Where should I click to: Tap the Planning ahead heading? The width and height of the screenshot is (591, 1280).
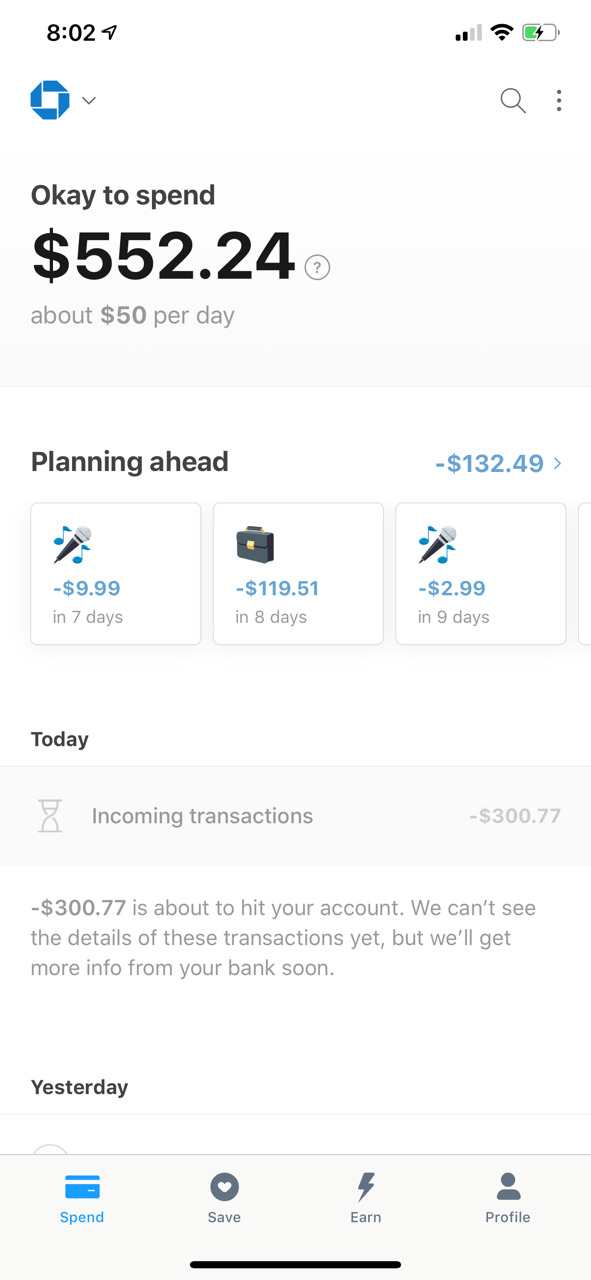point(130,462)
